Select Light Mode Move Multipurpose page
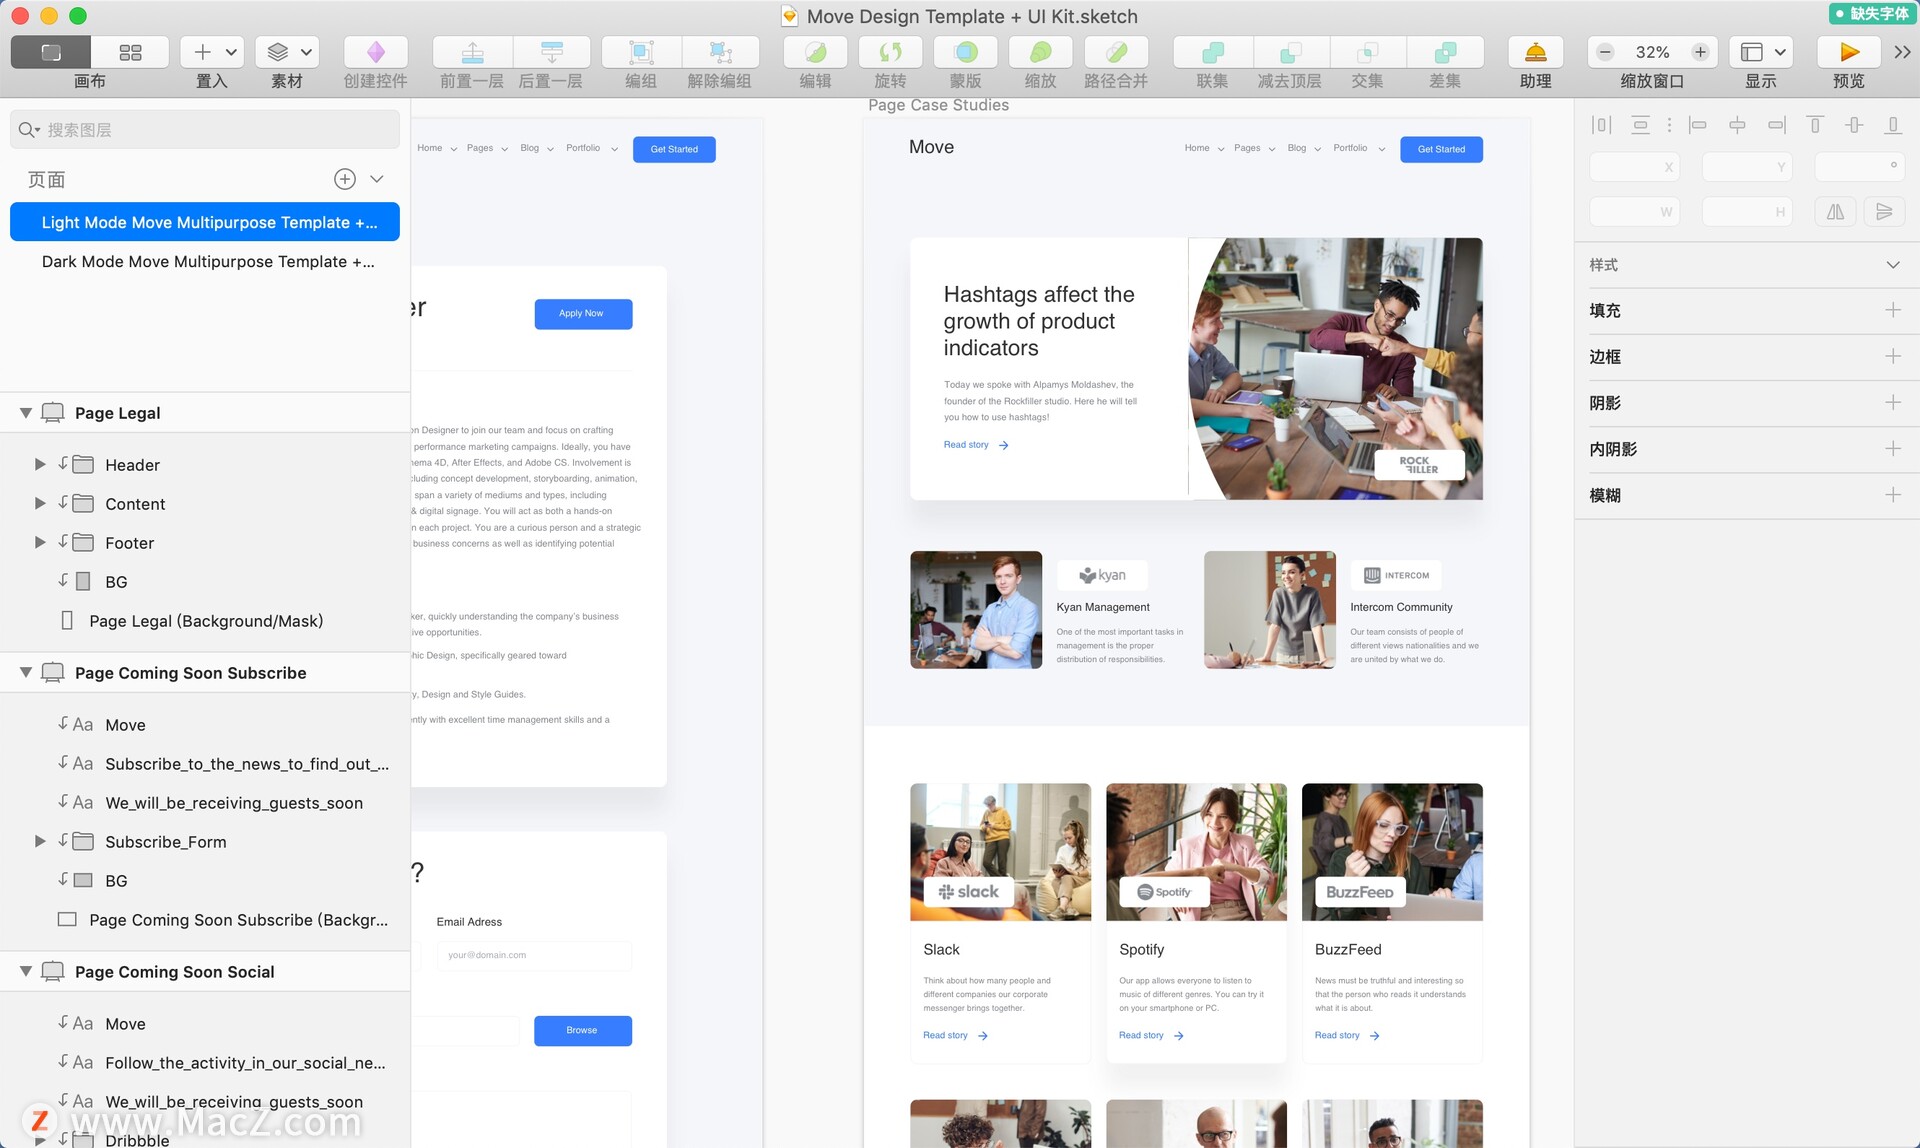The image size is (1920, 1148). [208, 222]
